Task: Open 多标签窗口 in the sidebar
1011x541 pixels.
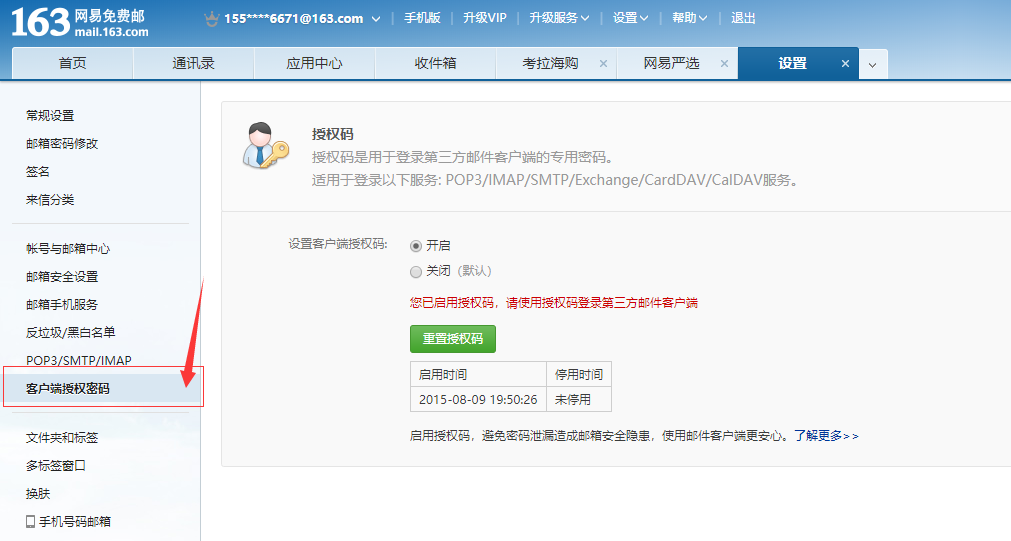Action: pos(56,466)
